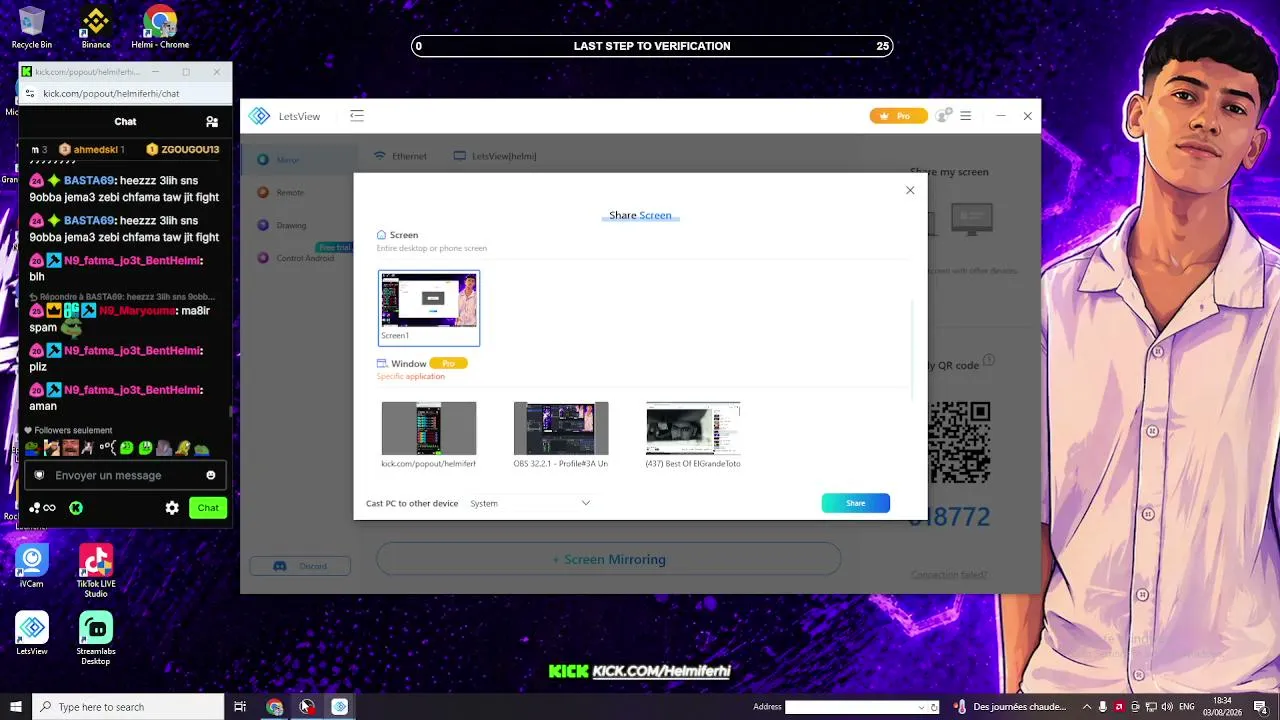The width and height of the screenshot is (1280, 720).
Task: Select Control Android in the LetsView sidebar
Action: (305, 258)
